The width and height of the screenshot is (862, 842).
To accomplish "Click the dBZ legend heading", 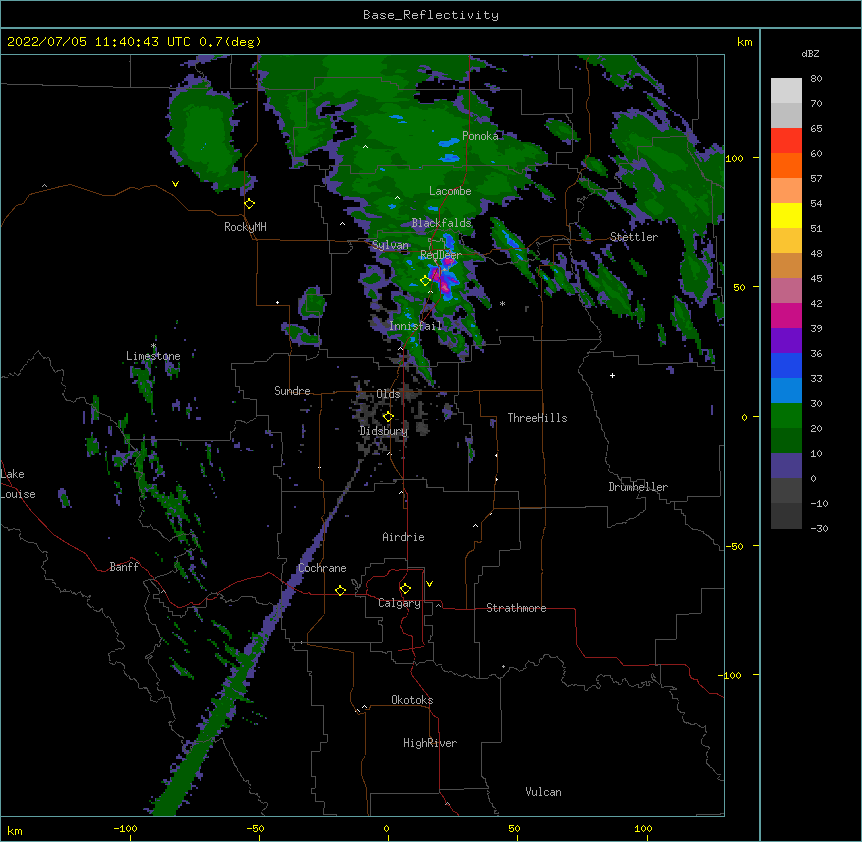I will pos(810,54).
